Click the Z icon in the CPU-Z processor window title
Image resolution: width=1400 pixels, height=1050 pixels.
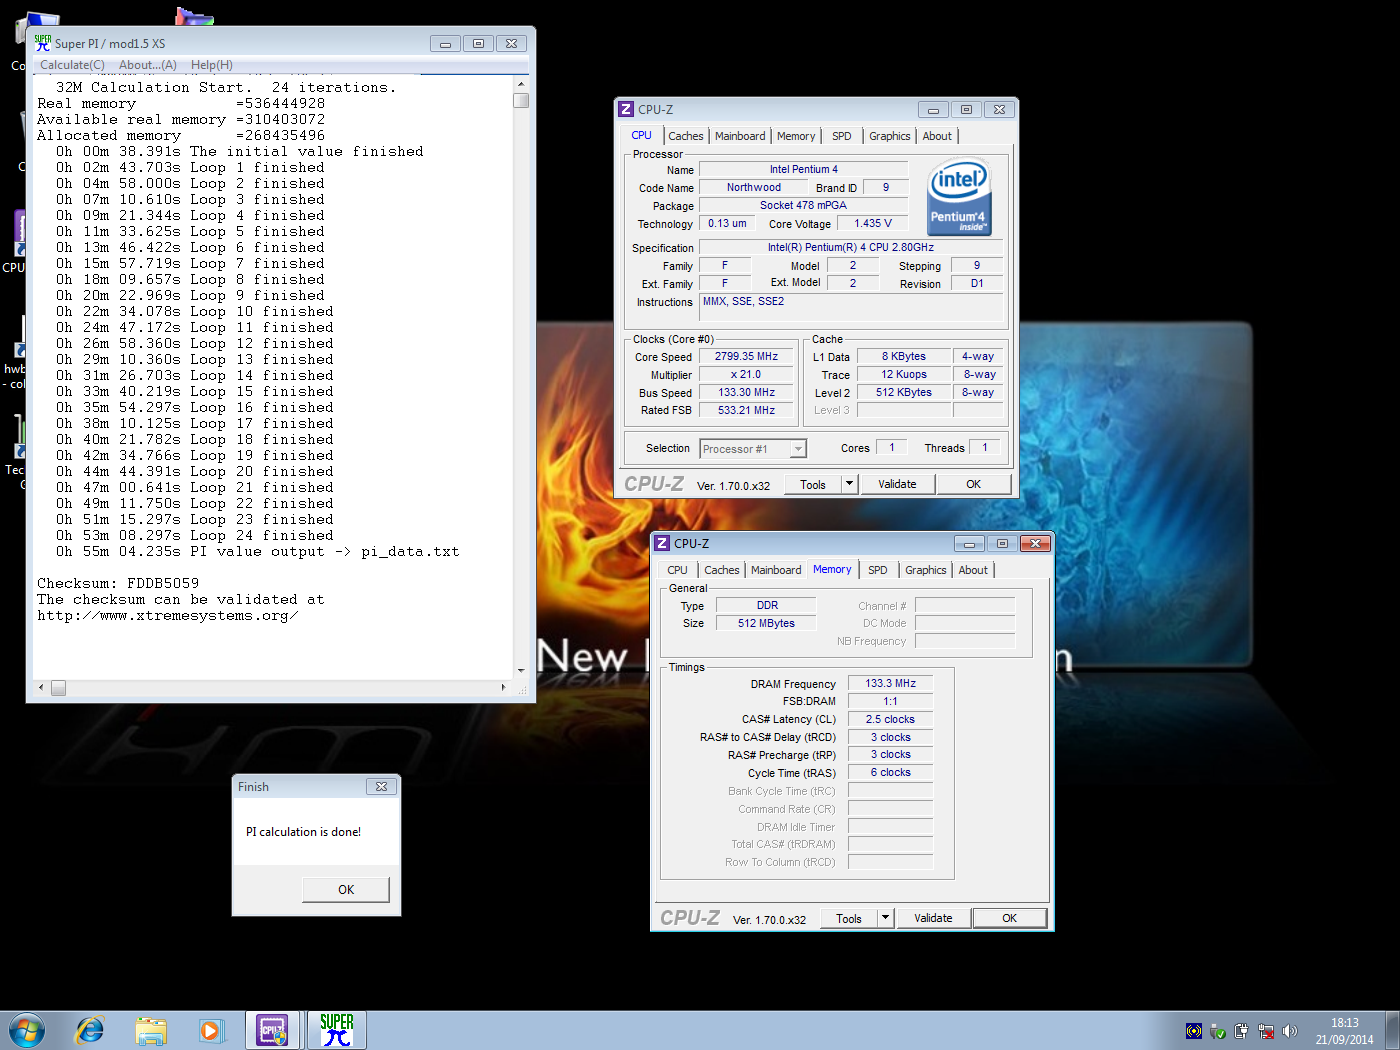point(626,109)
